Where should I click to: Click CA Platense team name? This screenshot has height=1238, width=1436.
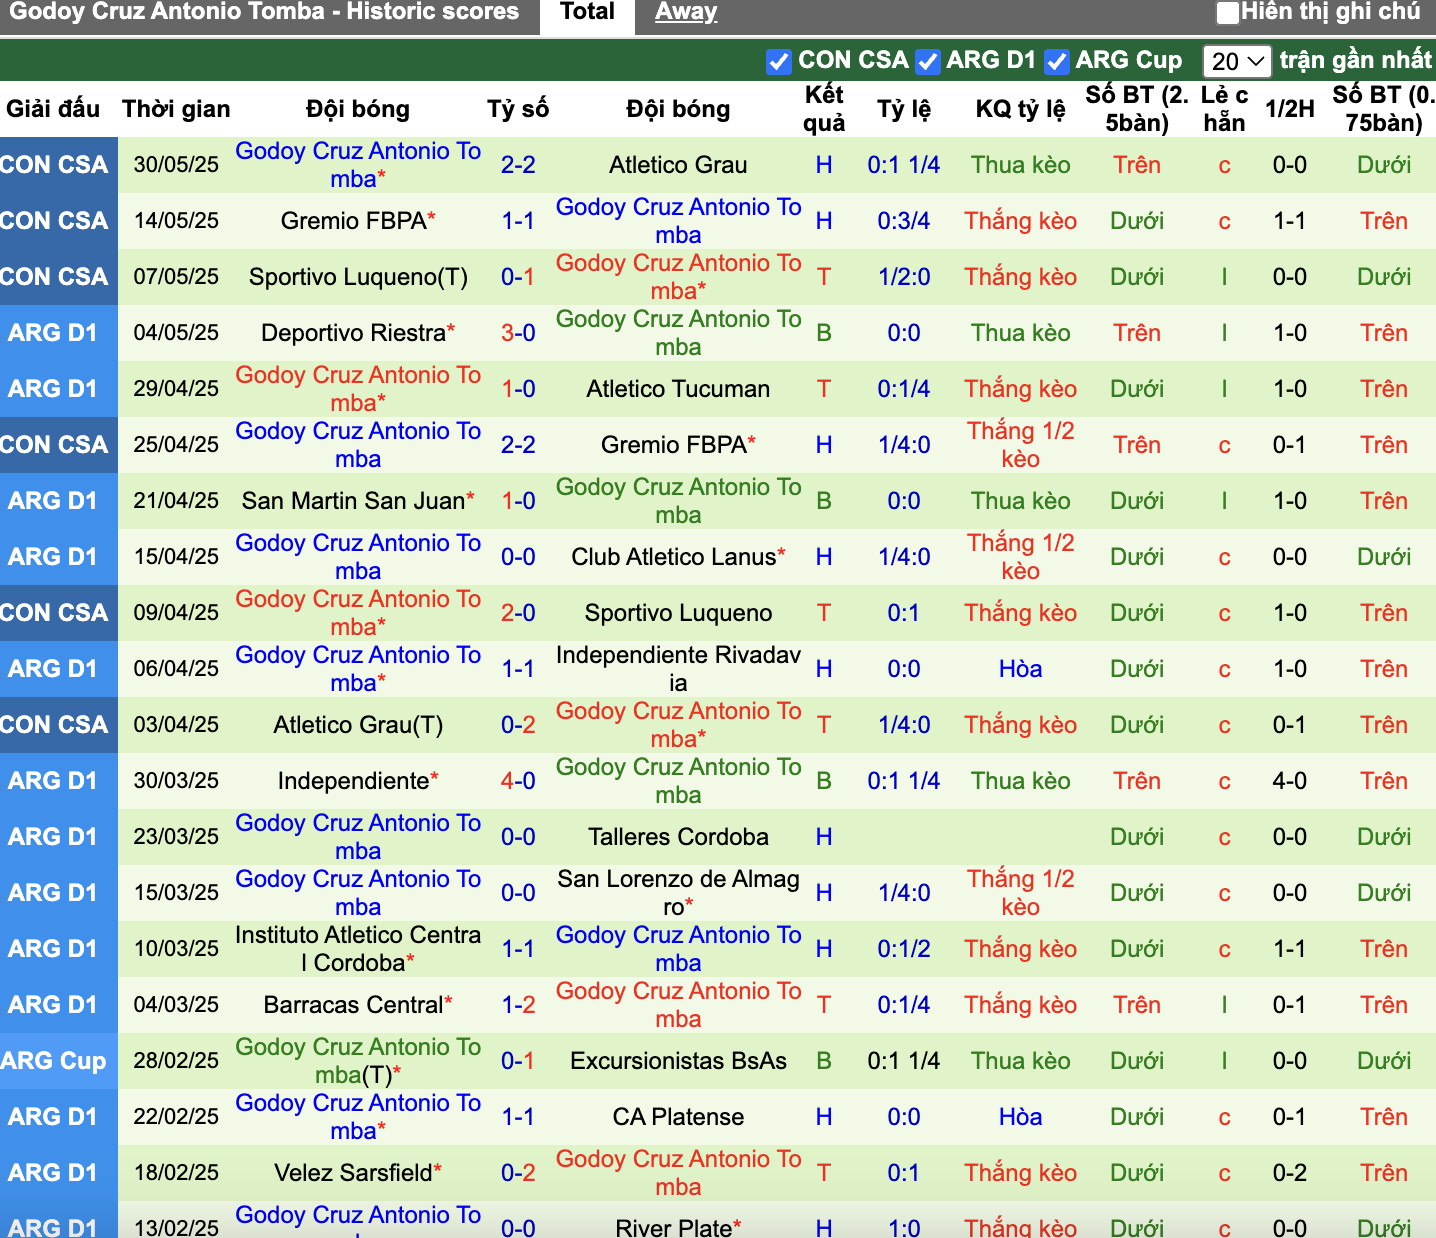pyautogui.click(x=678, y=1117)
